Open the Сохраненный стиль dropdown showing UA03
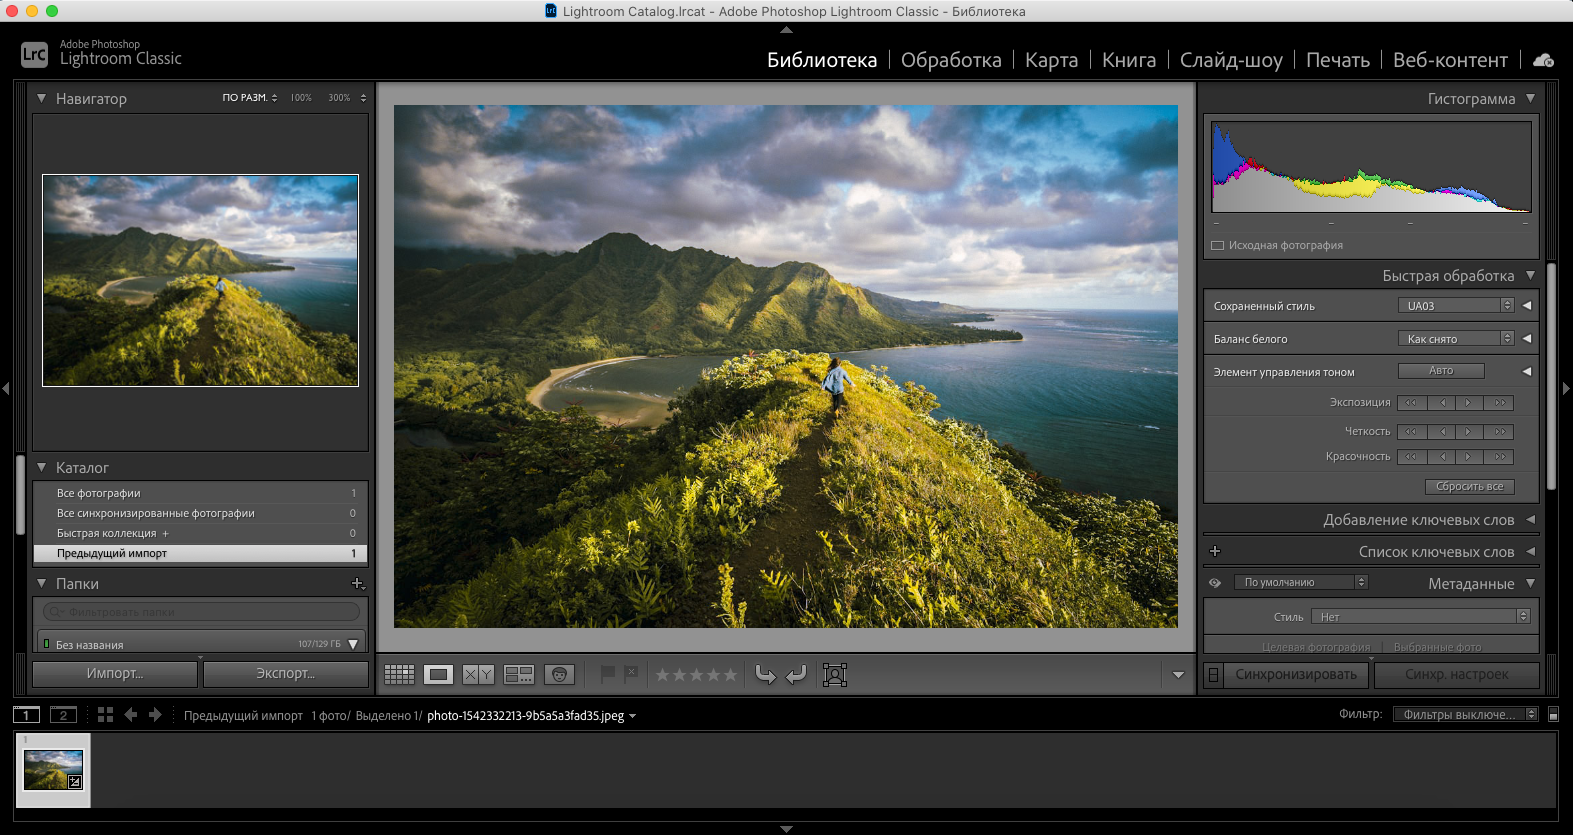 [1455, 306]
